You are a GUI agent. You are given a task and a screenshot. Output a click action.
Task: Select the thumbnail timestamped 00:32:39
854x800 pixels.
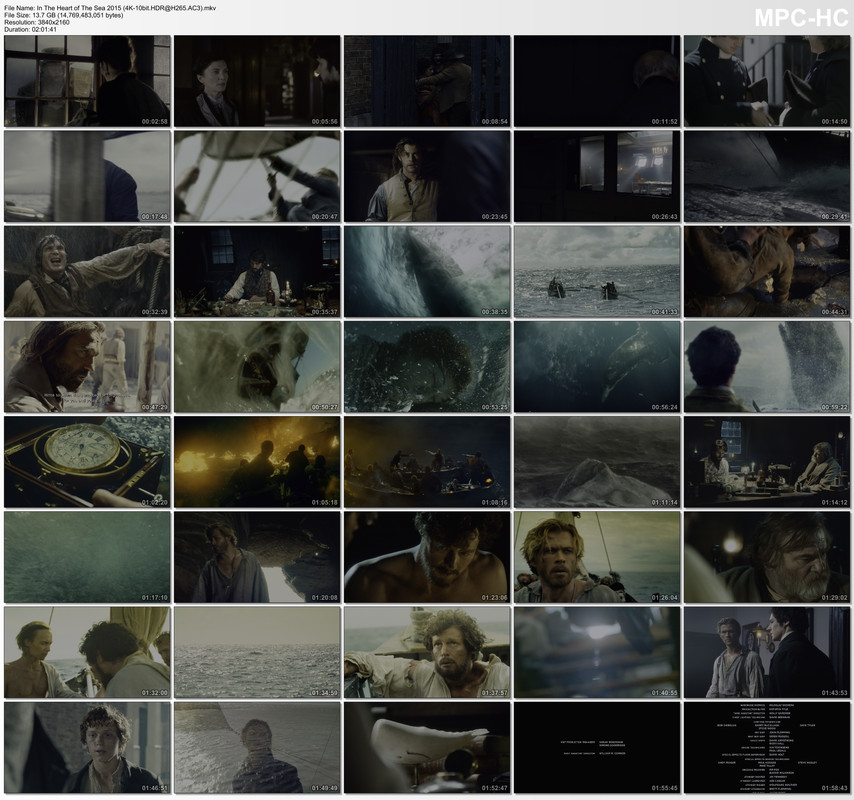point(87,272)
